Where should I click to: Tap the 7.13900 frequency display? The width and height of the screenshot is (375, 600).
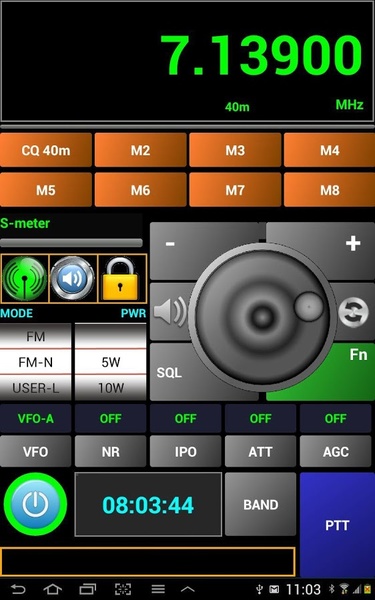click(261, 55)
